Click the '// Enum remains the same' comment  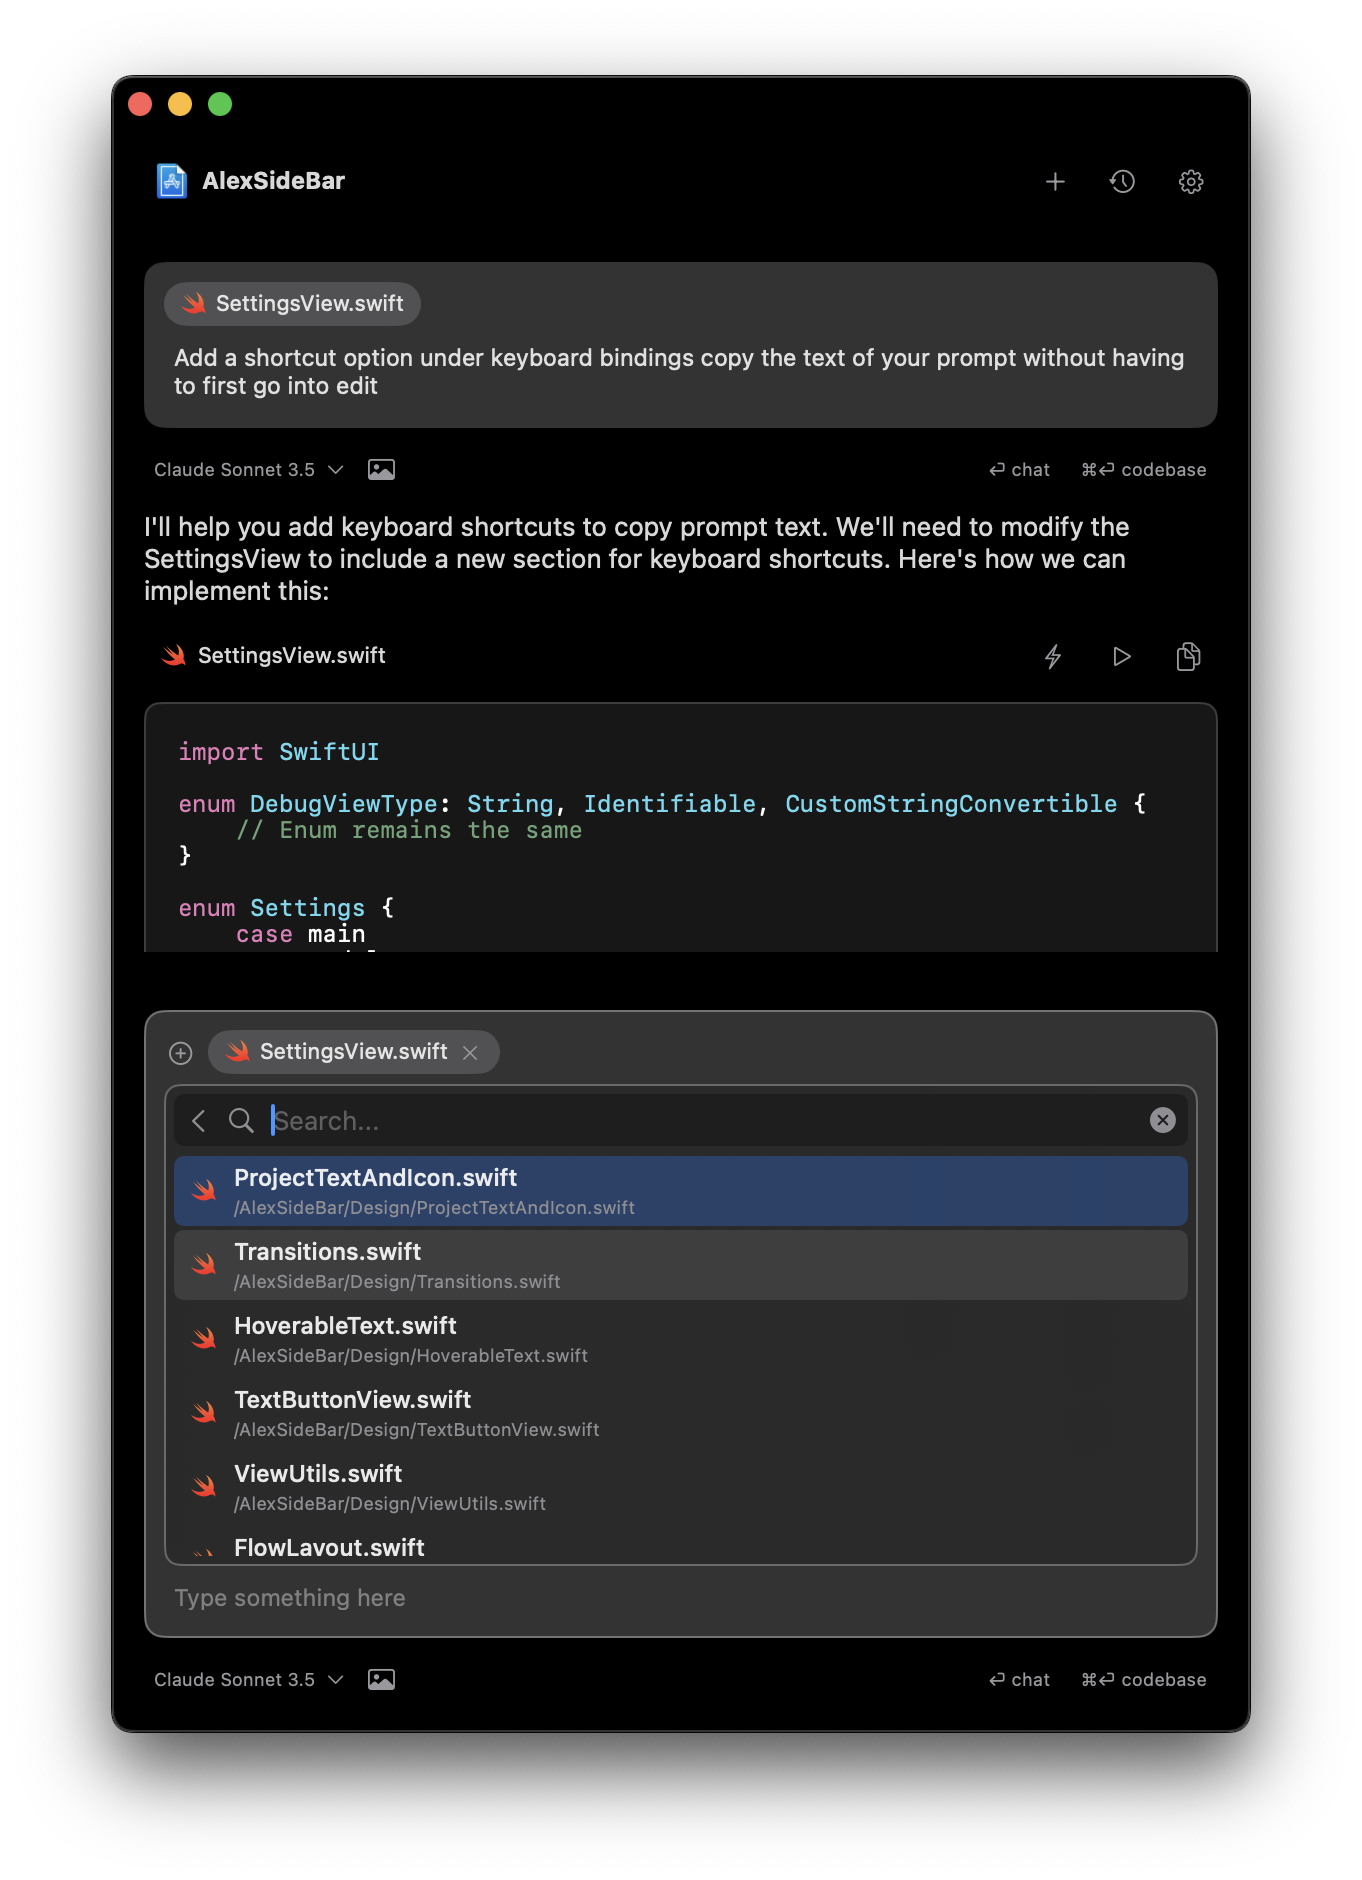[409, 830]
